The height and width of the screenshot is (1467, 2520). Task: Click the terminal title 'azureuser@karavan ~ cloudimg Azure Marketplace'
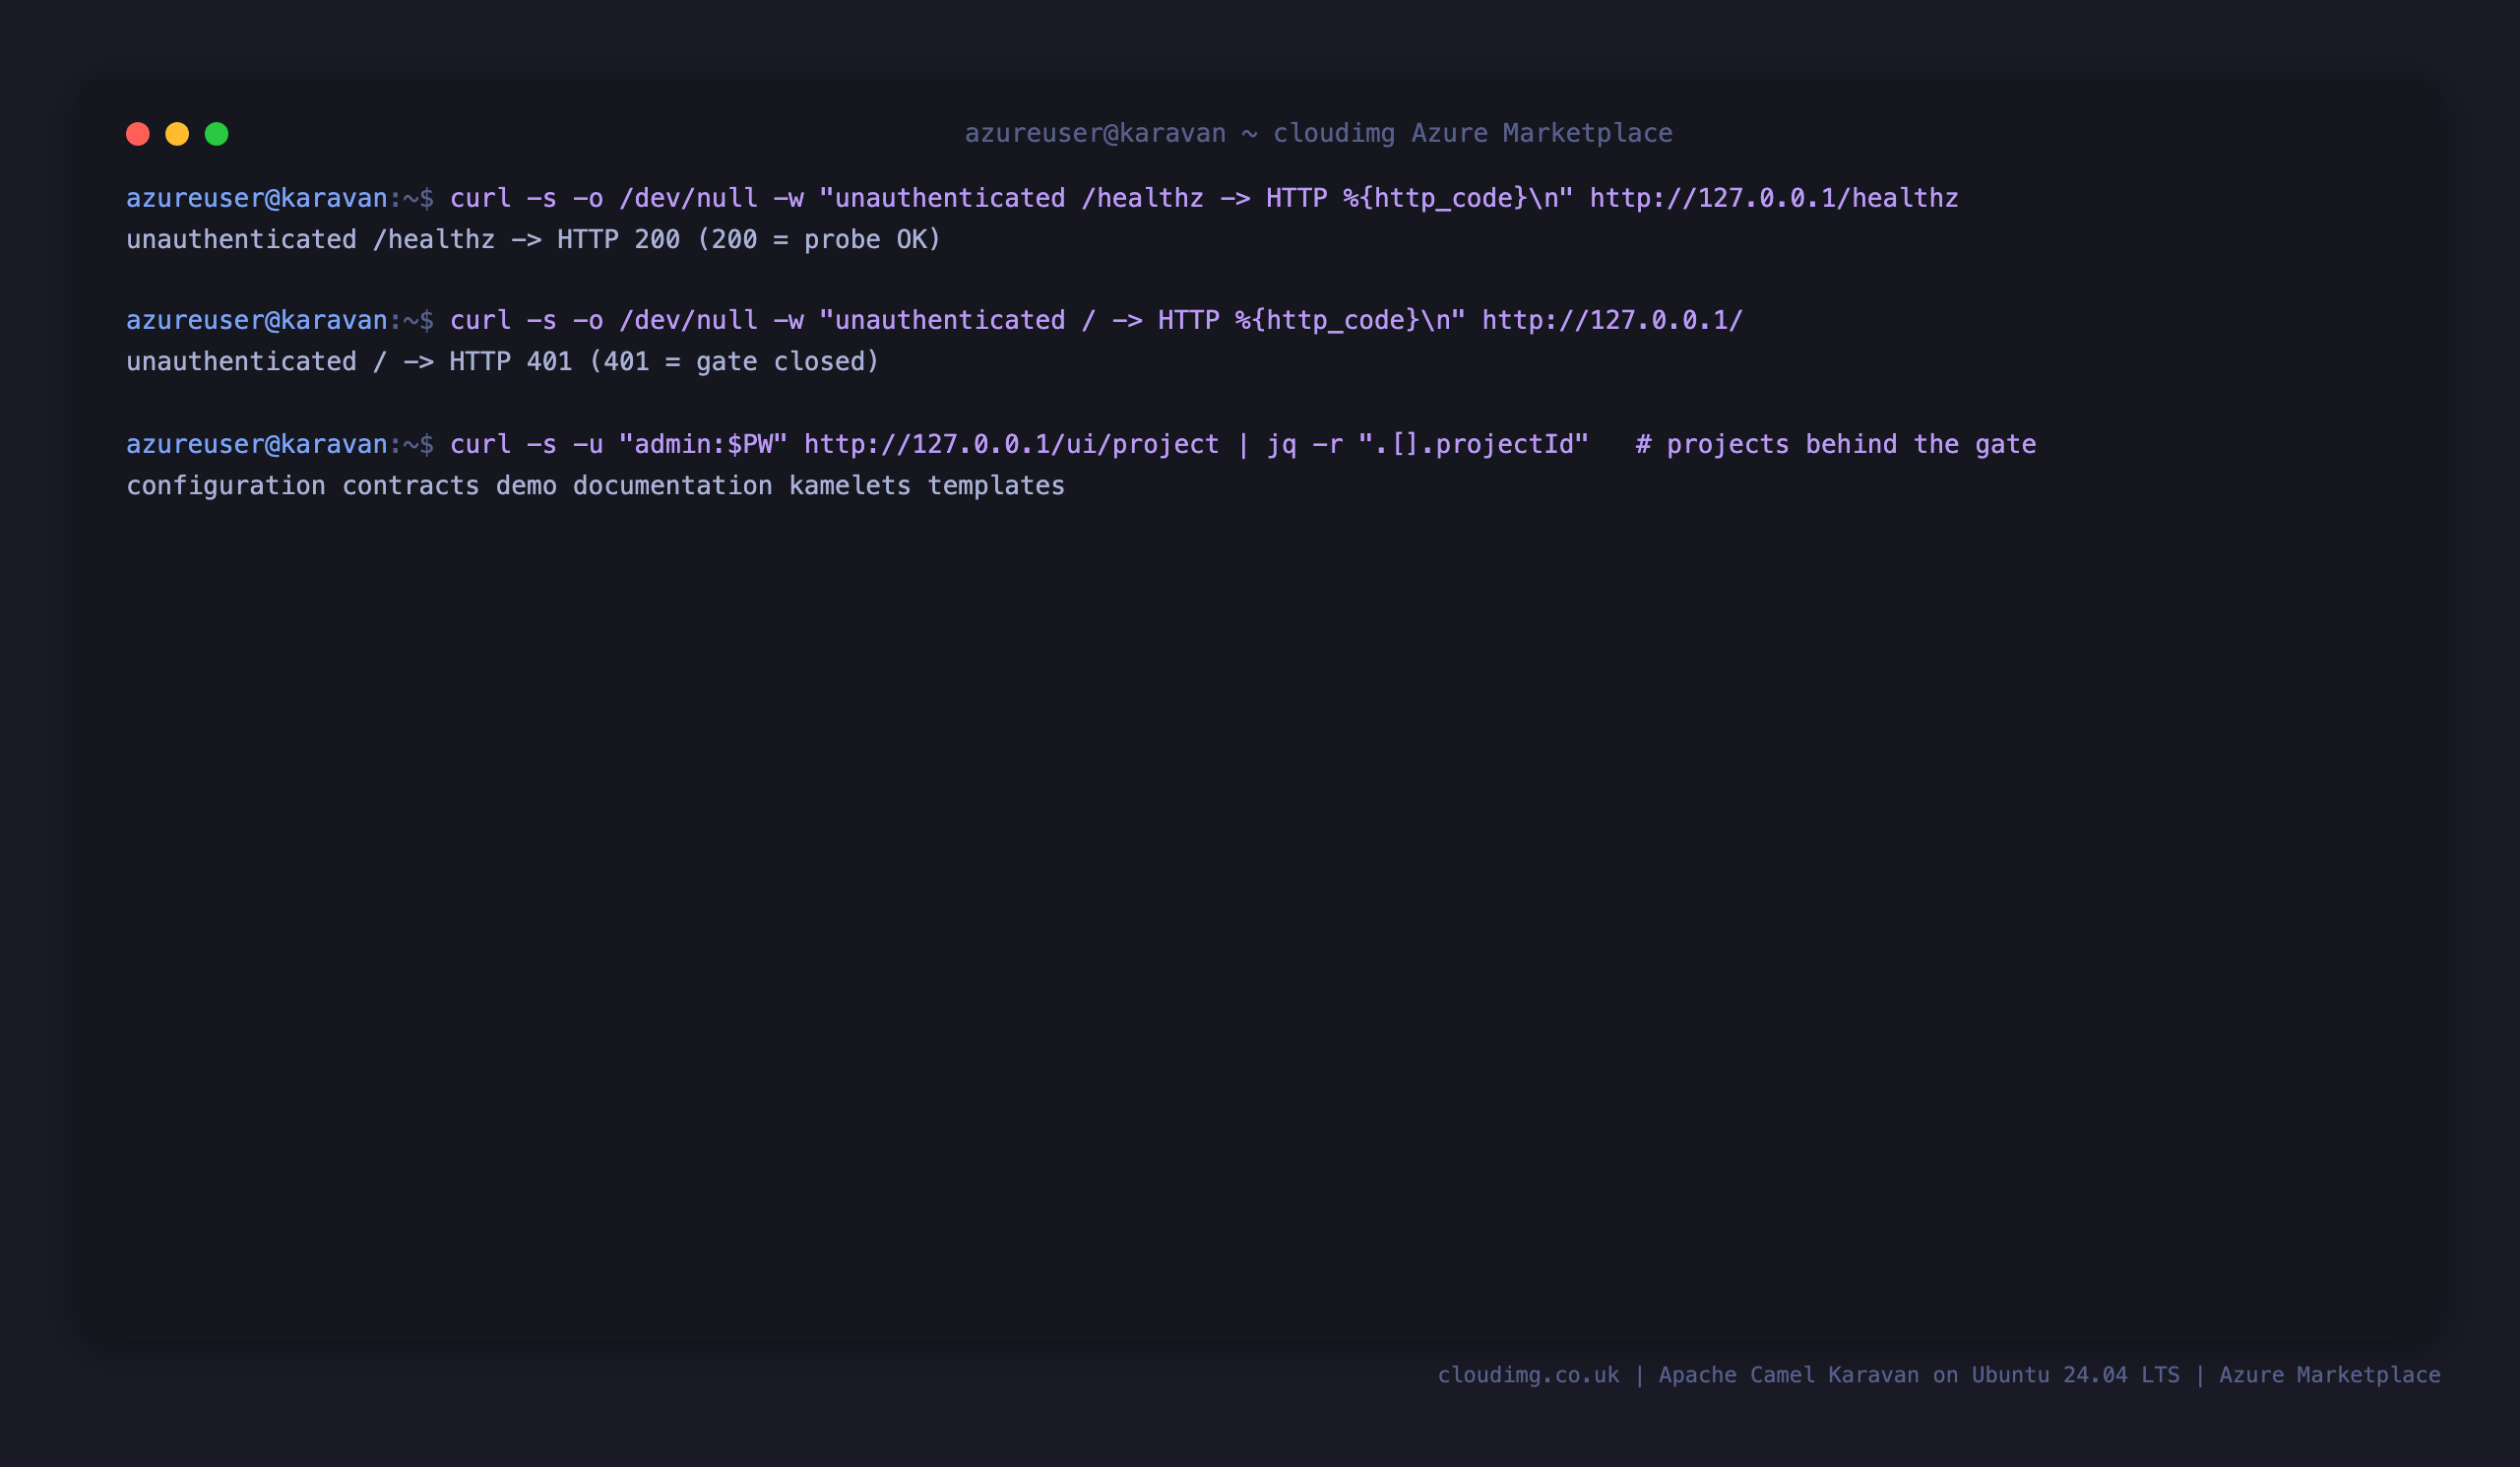click(1318, 133)
